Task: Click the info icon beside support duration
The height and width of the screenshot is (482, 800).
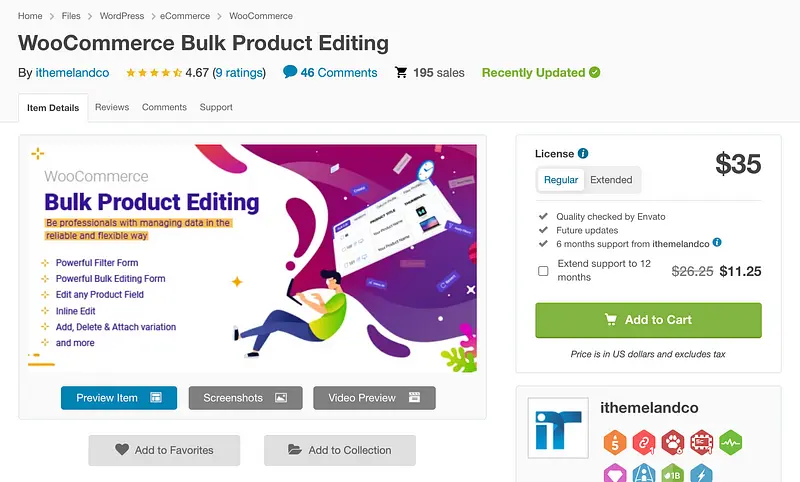Action: [x=717, y=243]
